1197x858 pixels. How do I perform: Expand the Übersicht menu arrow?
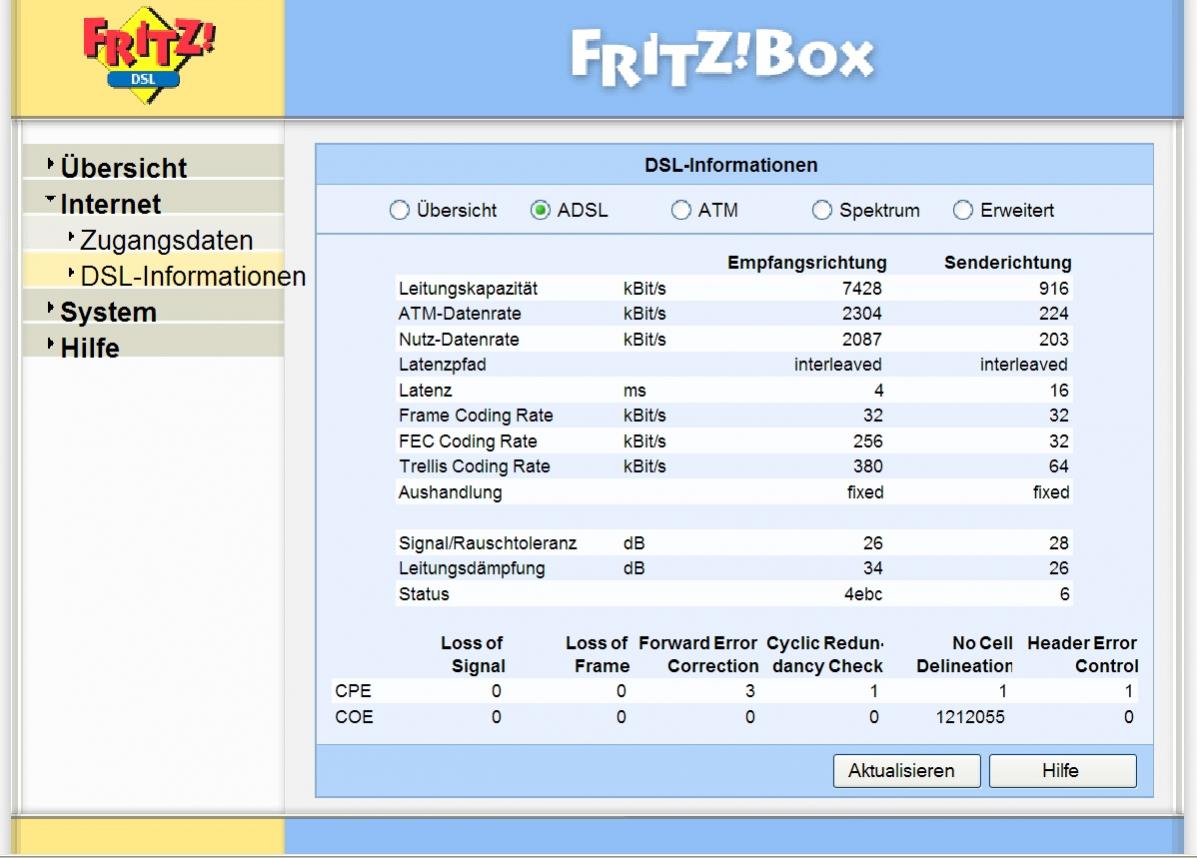(50, 163)
